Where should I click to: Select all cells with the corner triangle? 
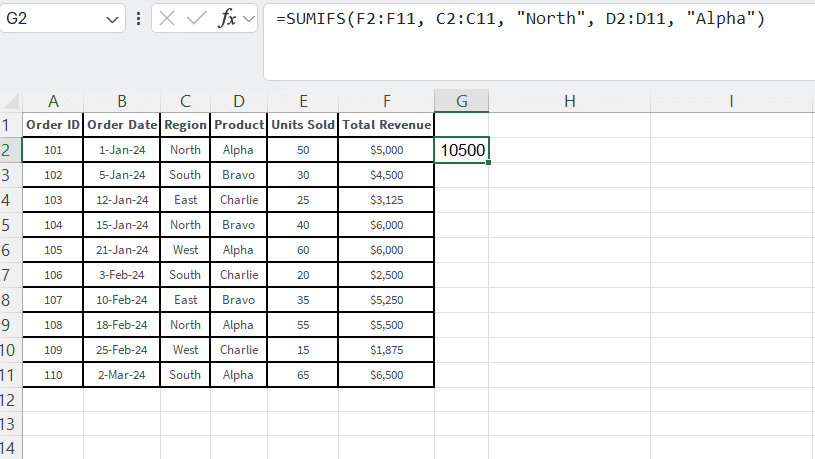tap(11, 101)
